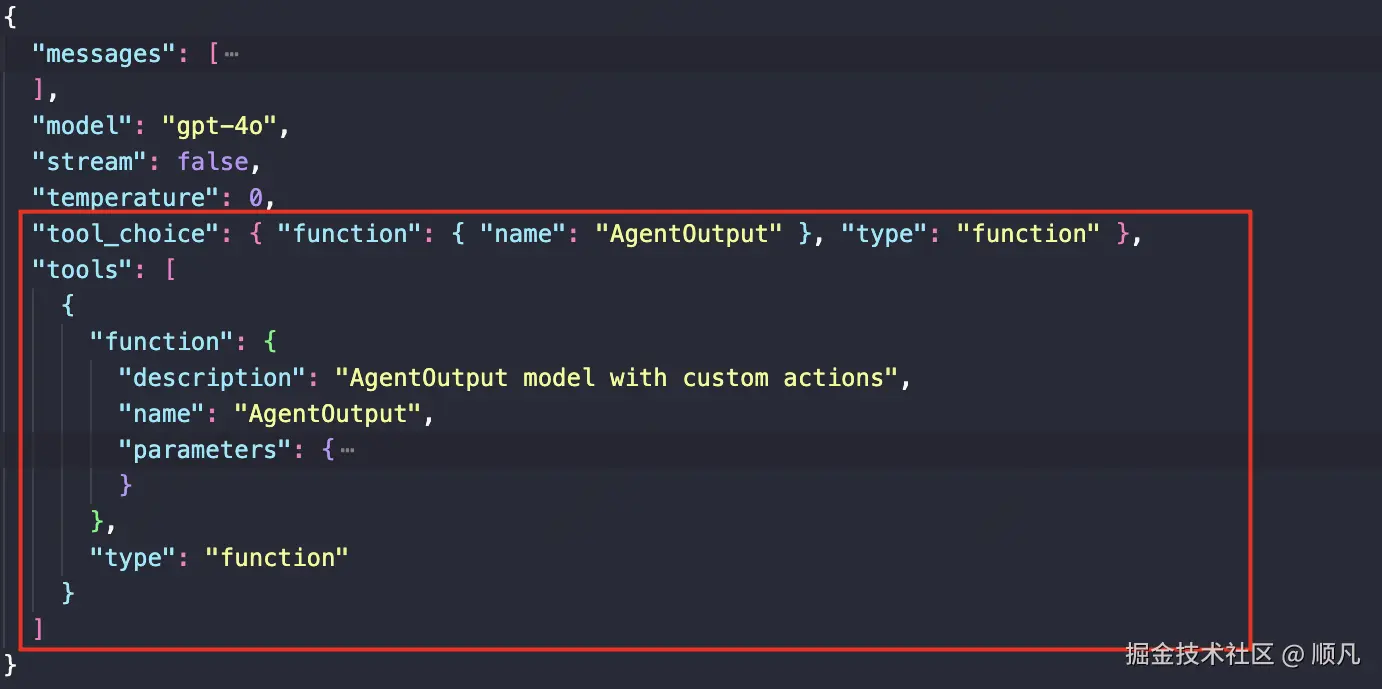Select "name" key on the tool_choice line
This screenshot has height=689, width=1382.
point(523,234)
